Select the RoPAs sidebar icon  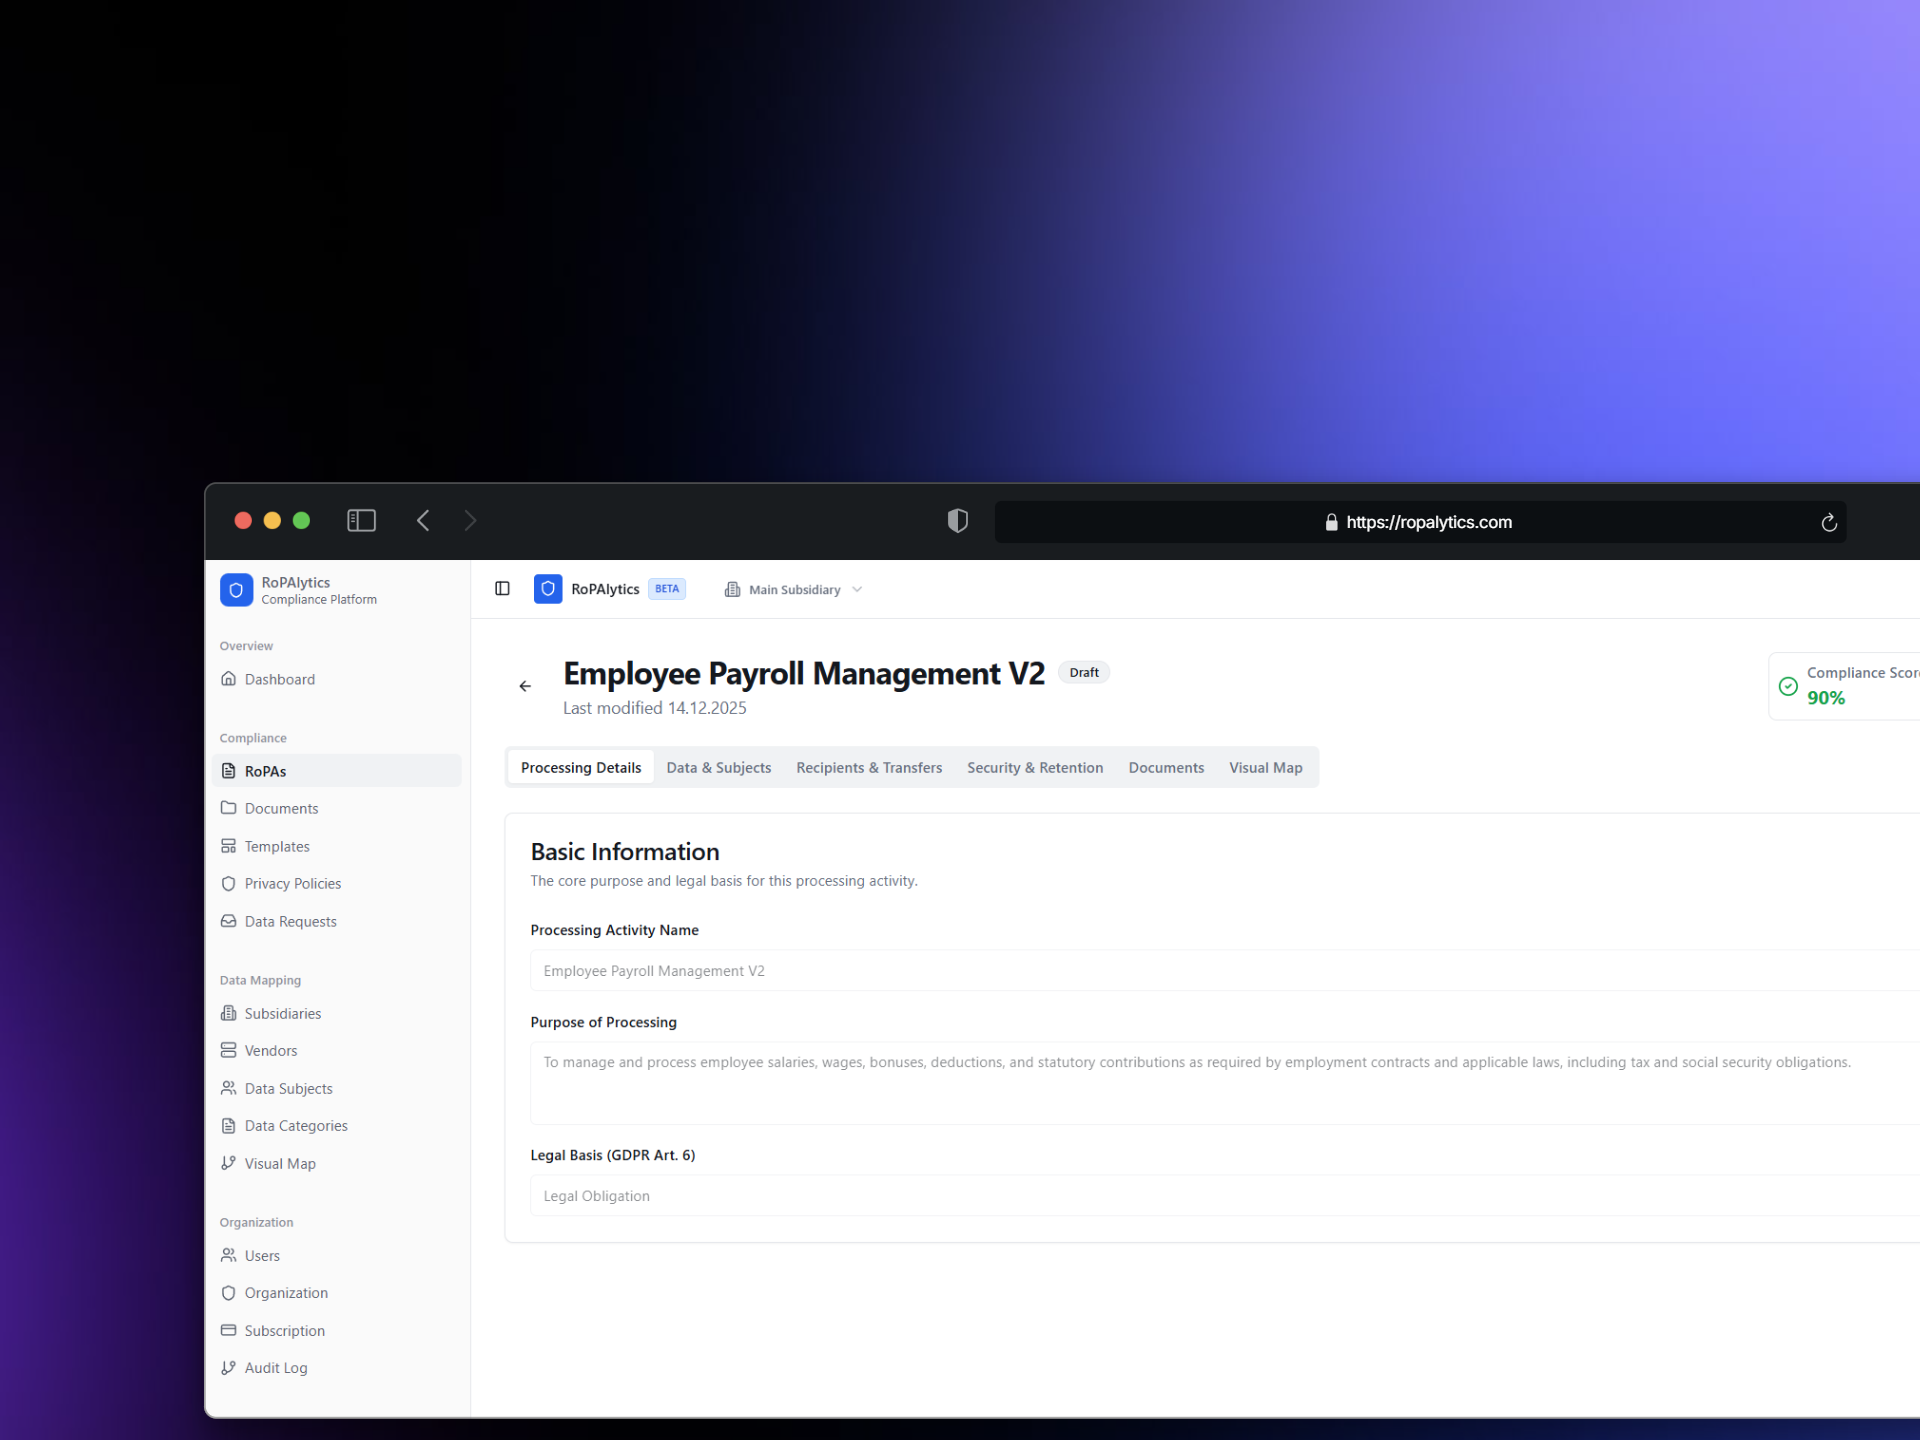[x=231, y=770]
